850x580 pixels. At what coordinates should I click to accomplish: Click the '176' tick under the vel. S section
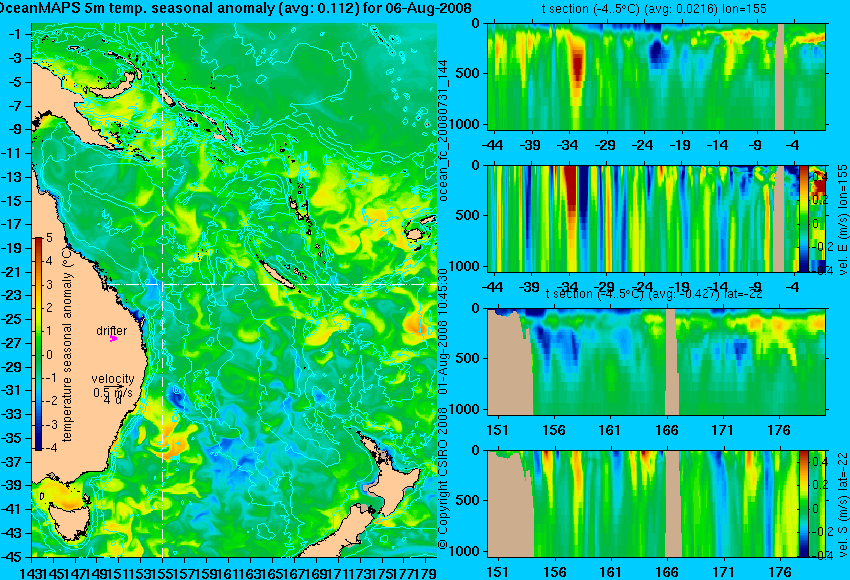[780, 572]
